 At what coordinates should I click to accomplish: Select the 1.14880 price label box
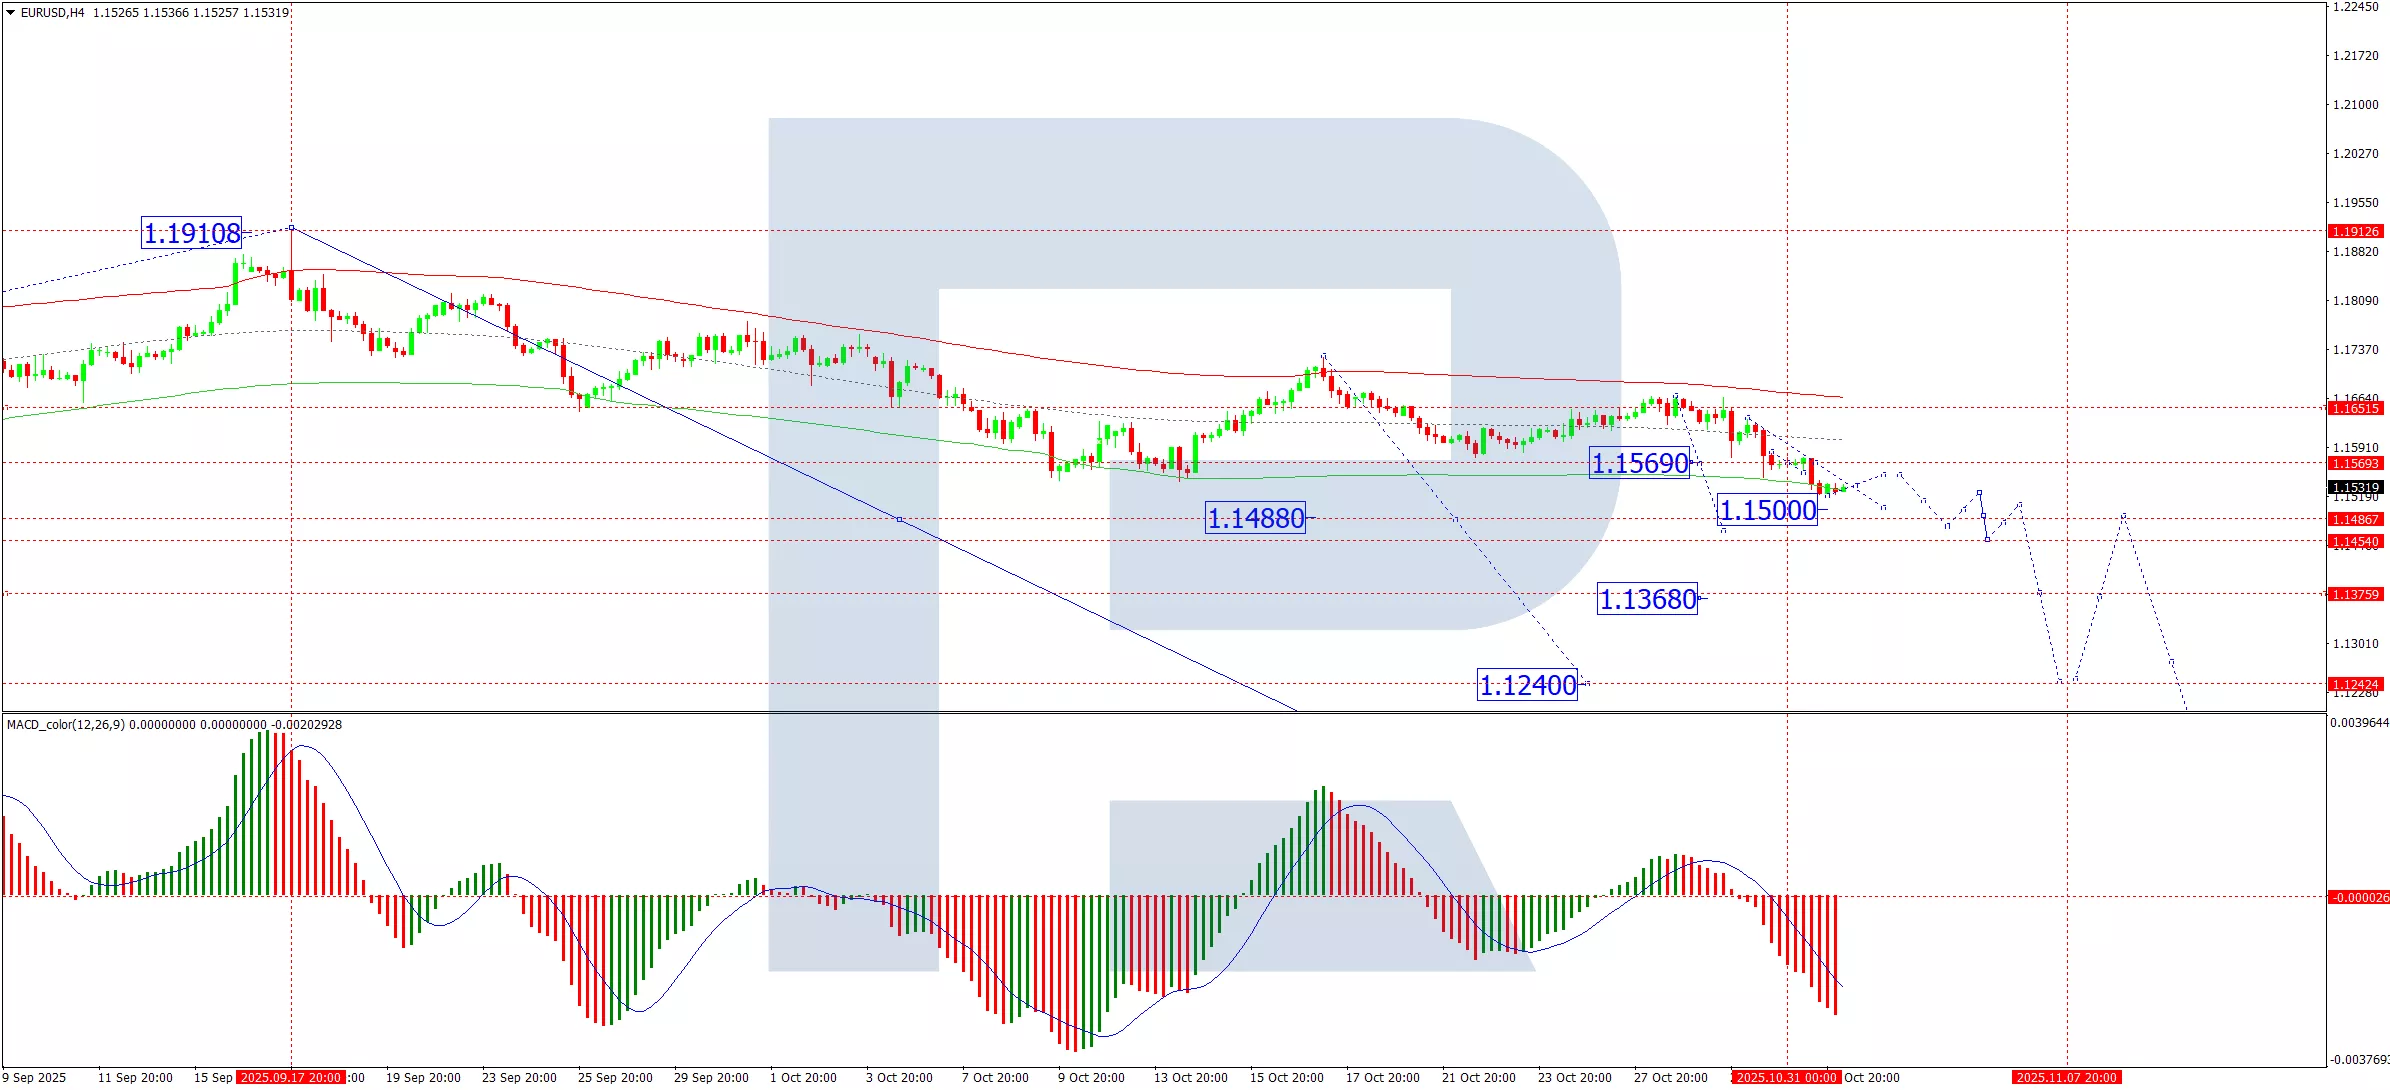coord(1256,518)
